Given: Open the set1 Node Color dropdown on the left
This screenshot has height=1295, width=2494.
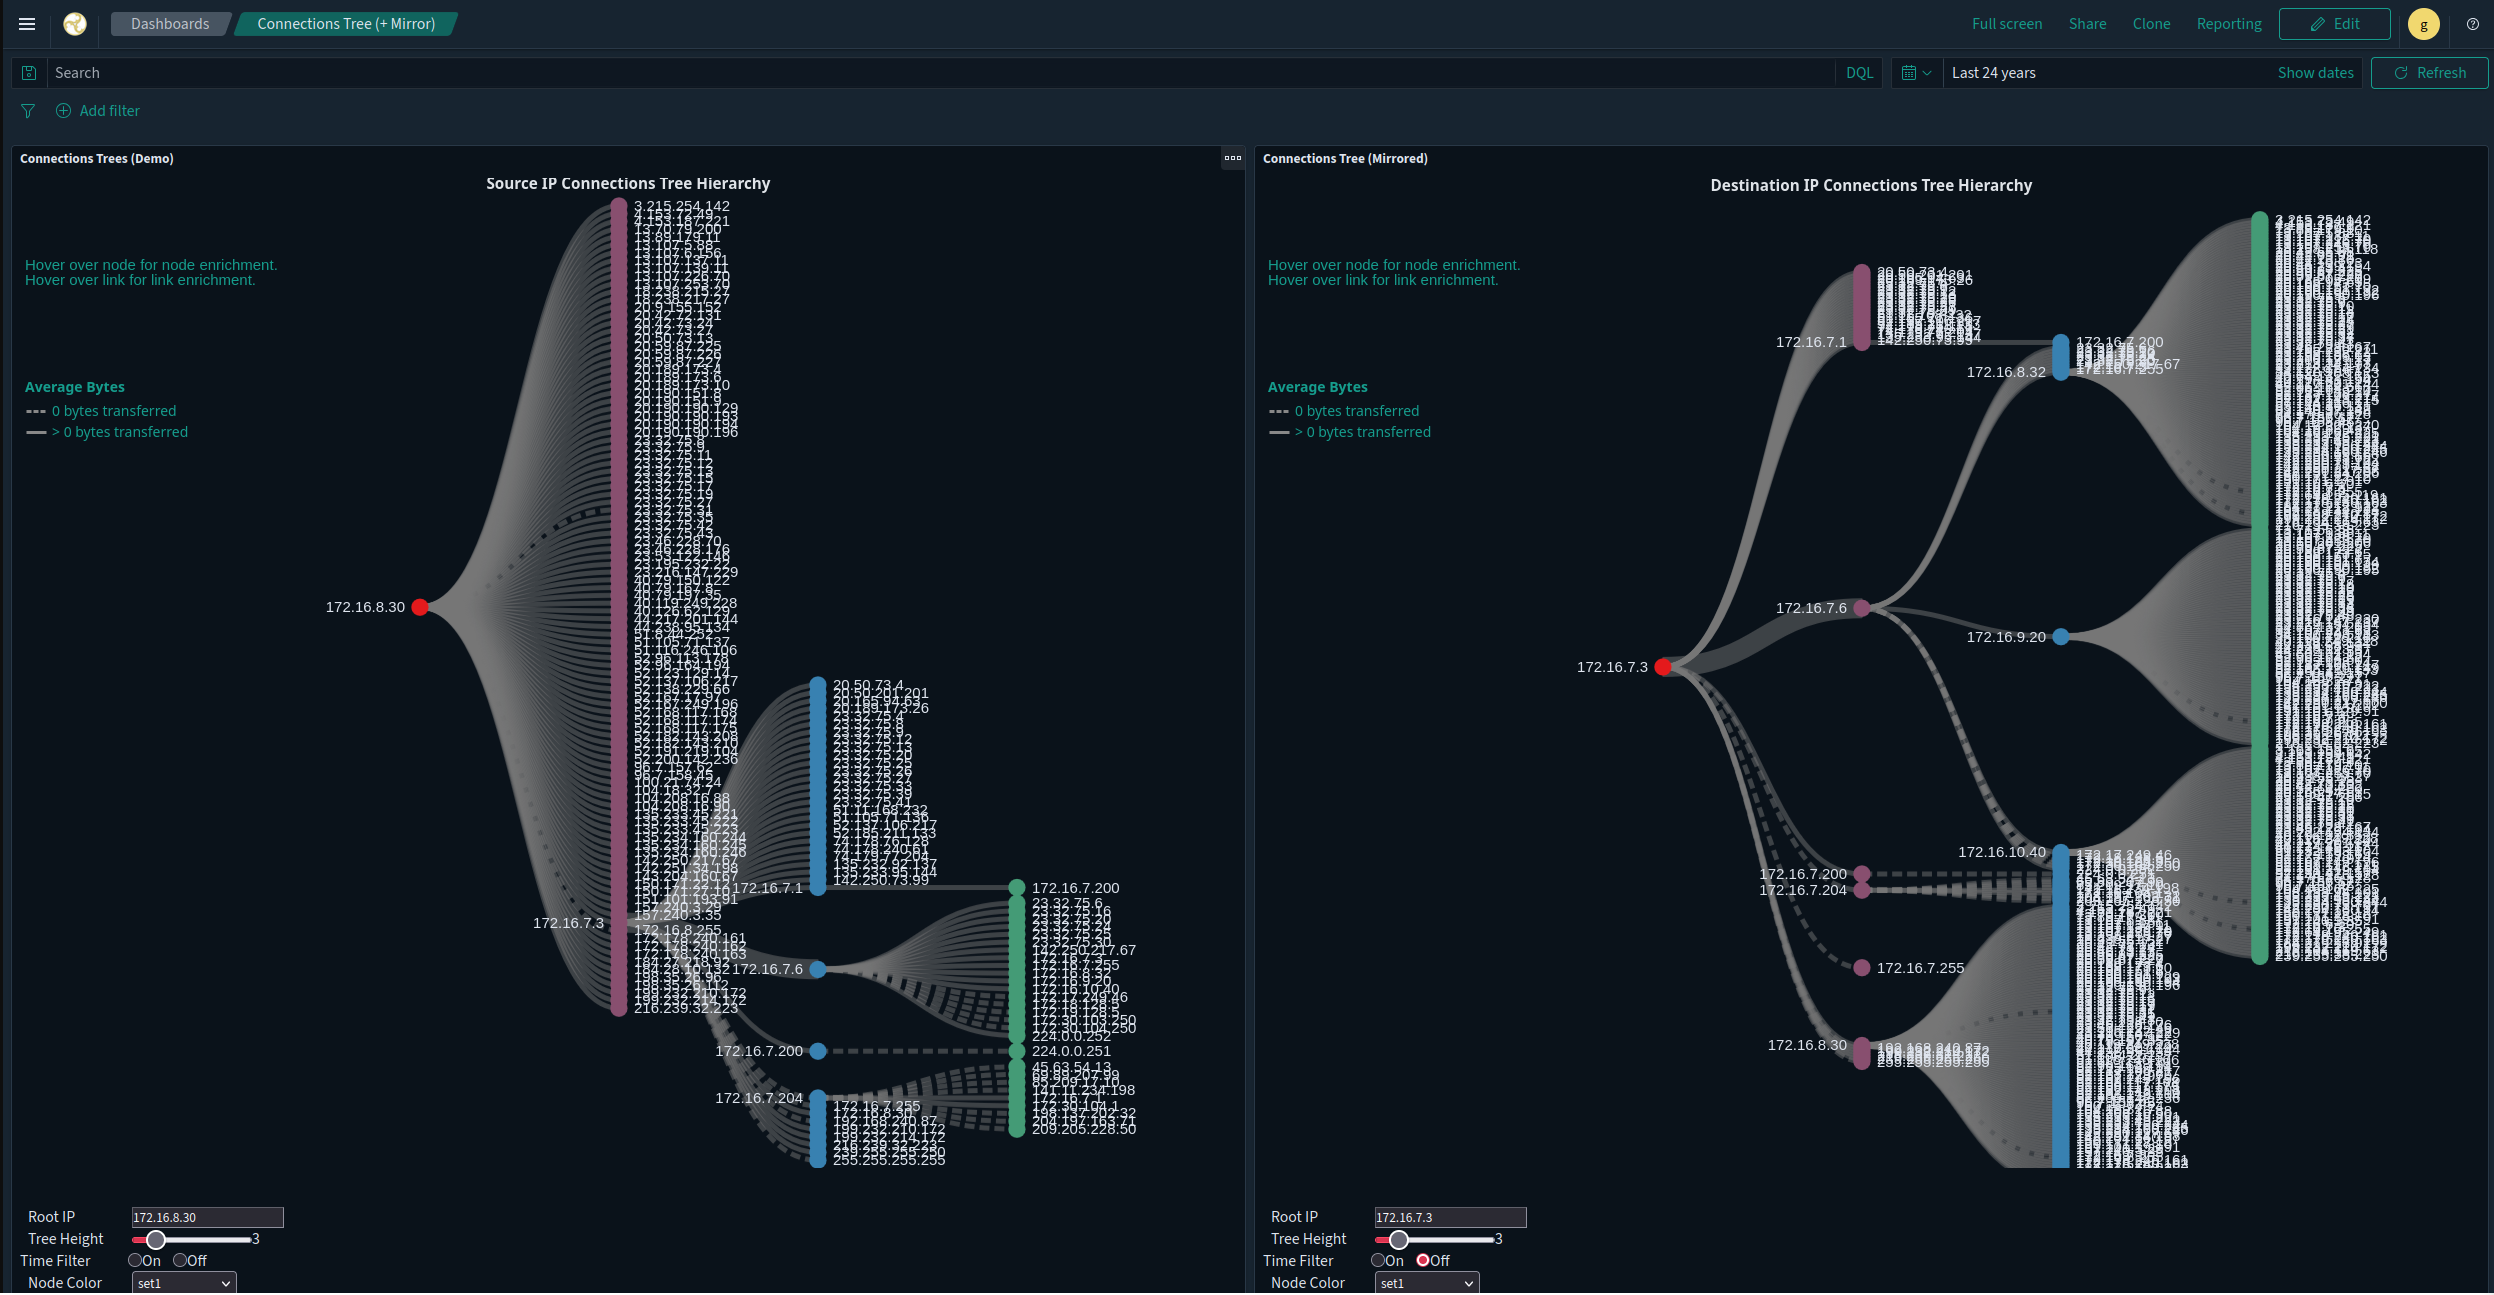Looking at the screenshot, I should coord(183,1282).
